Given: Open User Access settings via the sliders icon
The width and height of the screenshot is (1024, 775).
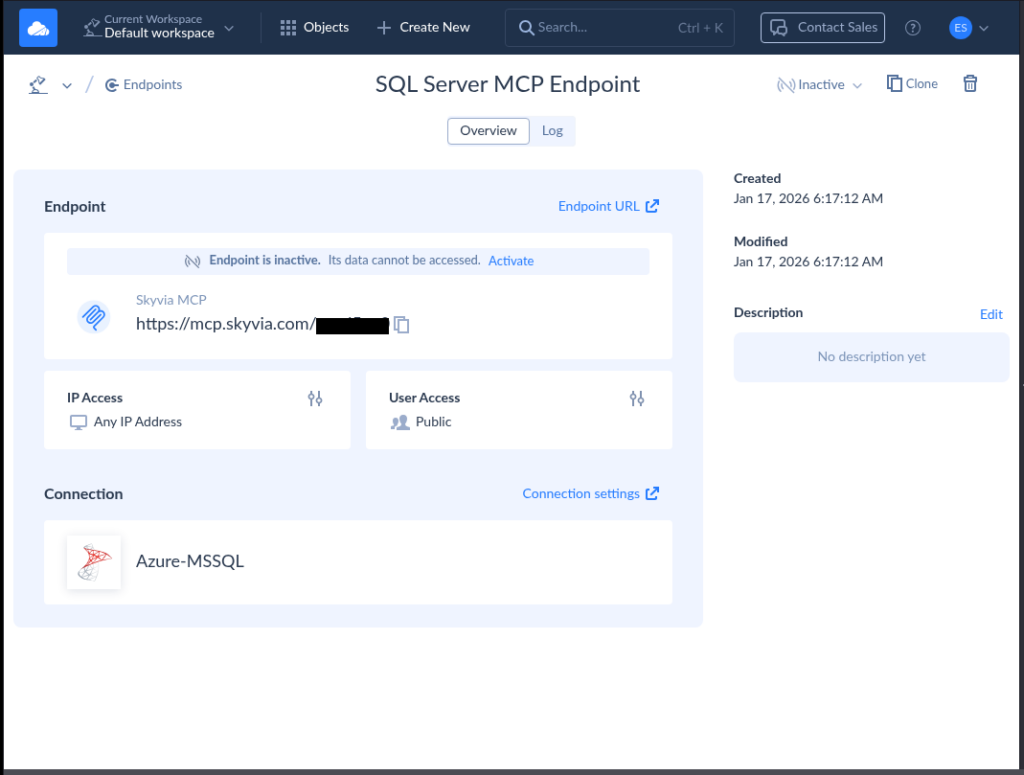Looking at the screenshot, I should (637, 398).
